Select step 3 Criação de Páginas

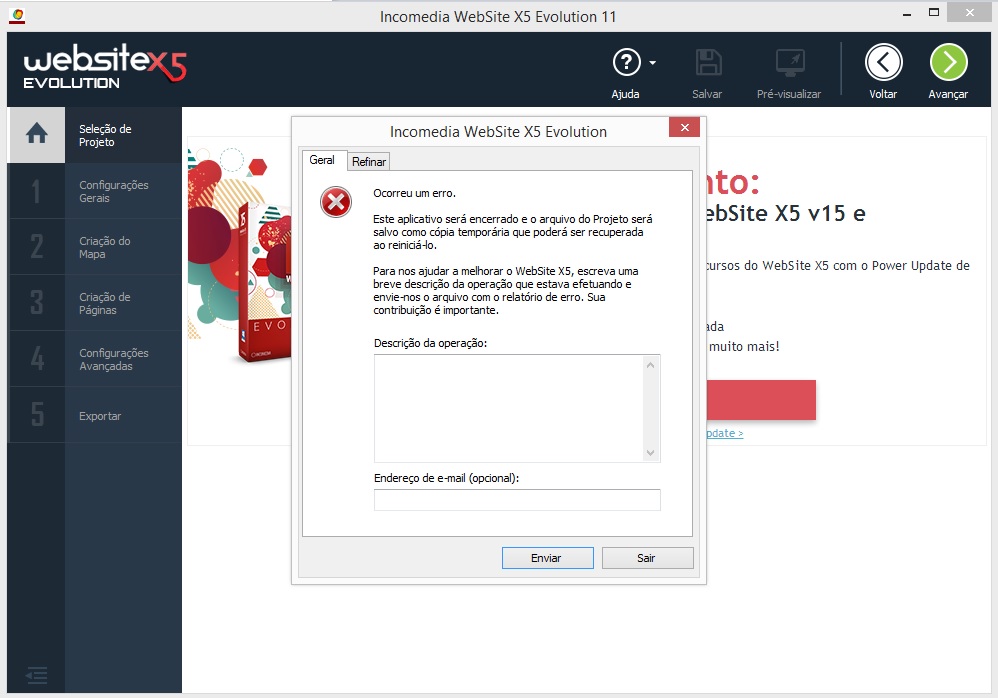pyautogui.click(x=95, y=304)
